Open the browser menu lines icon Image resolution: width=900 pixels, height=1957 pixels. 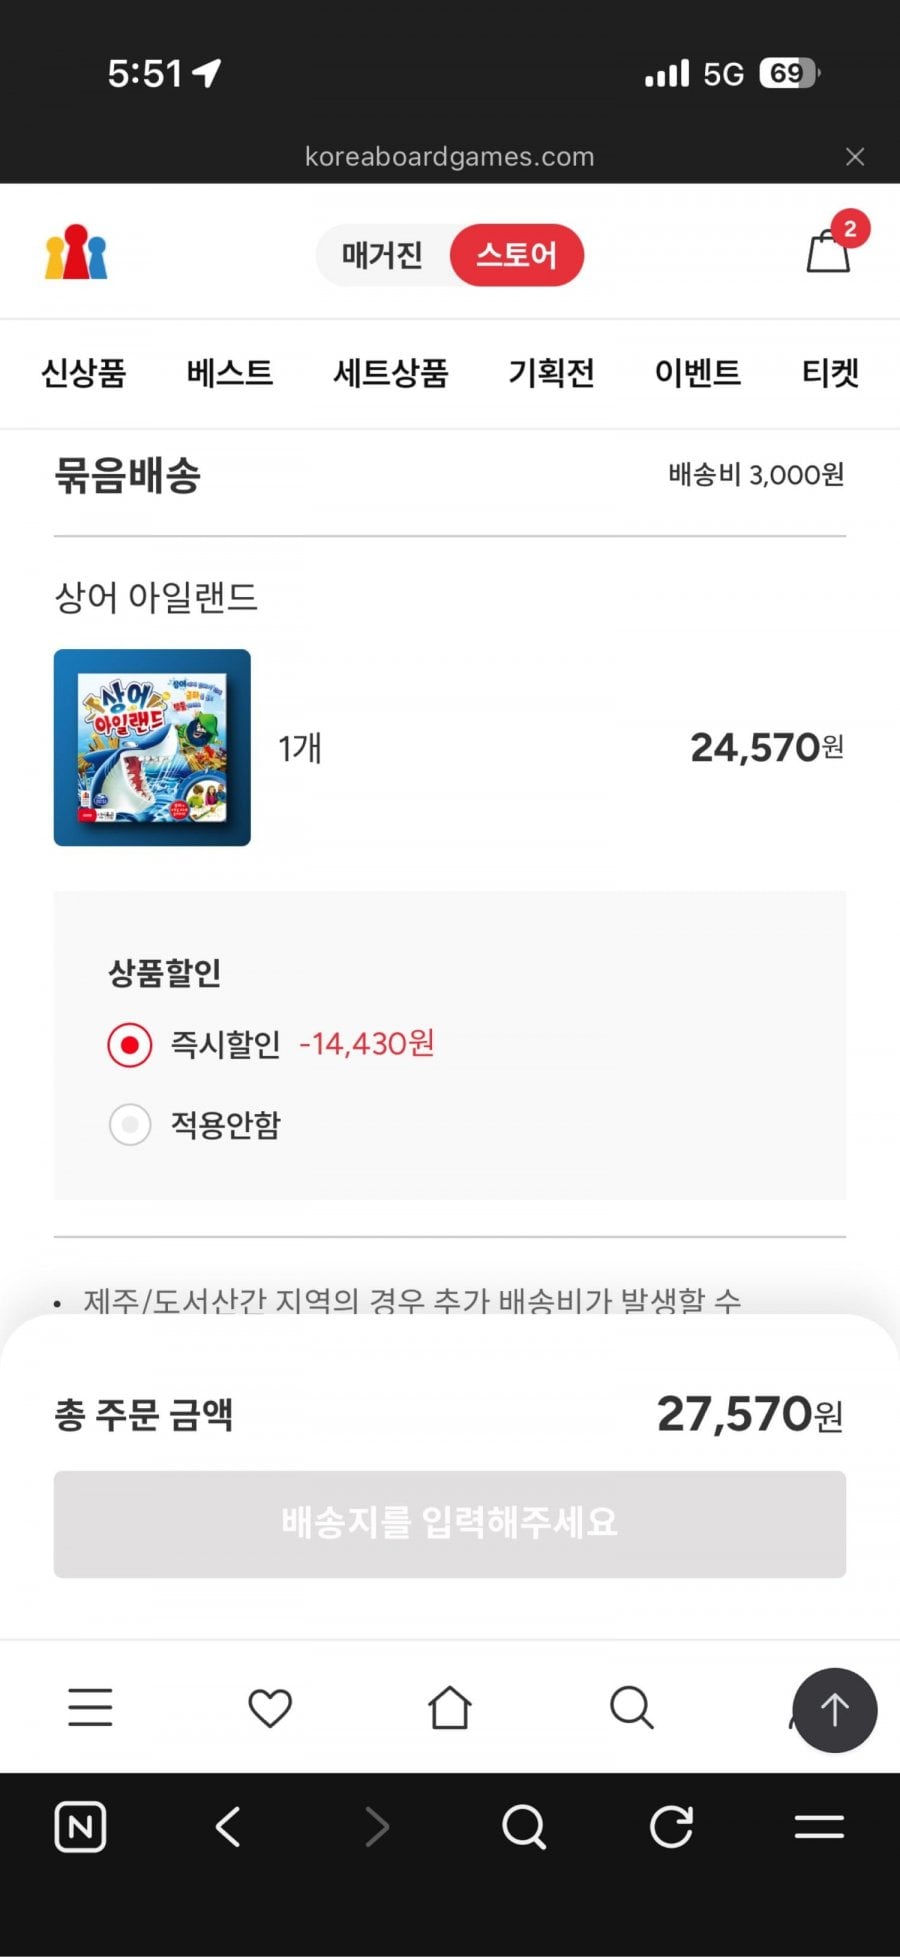[x=819, y=1827]
